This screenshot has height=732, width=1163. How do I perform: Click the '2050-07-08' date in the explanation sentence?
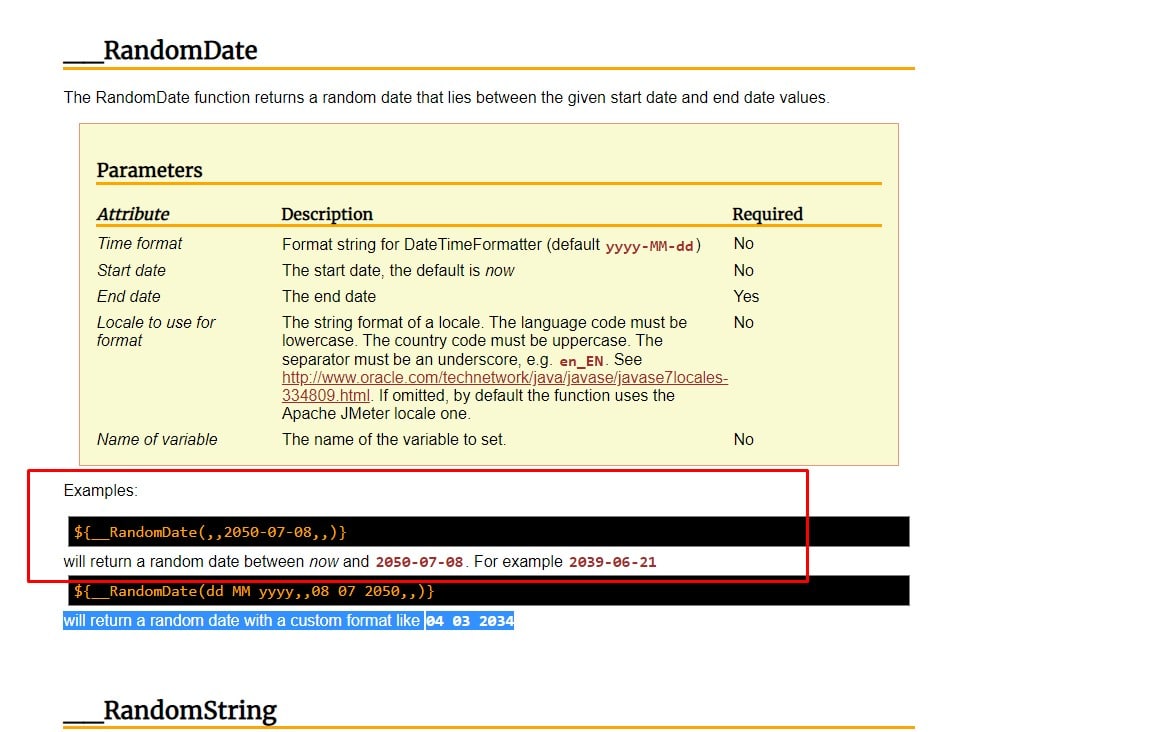419,562
